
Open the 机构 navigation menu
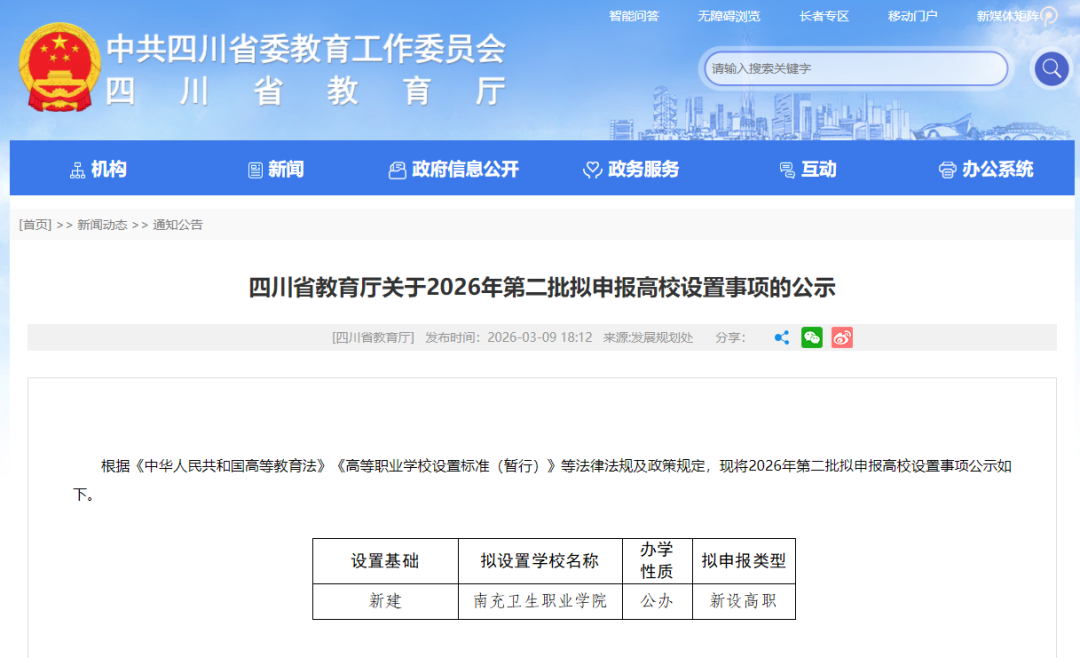point(99,170)
